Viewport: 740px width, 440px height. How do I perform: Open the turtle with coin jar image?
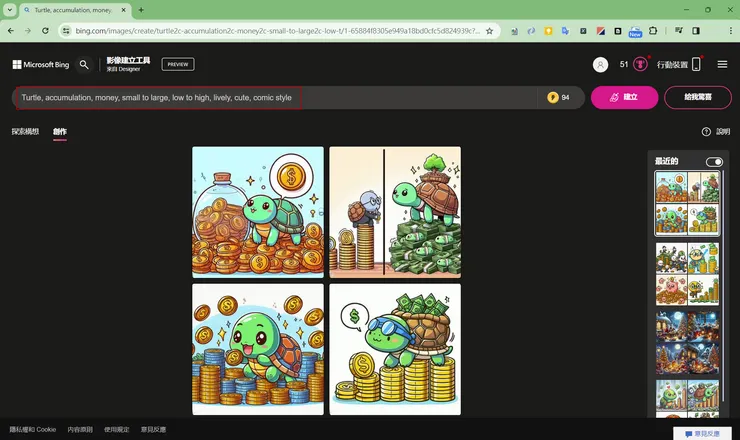point(258,212)
